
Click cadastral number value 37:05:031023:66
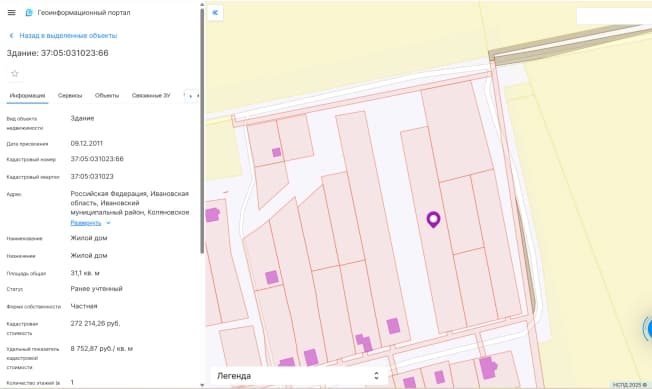pos(97,159)
